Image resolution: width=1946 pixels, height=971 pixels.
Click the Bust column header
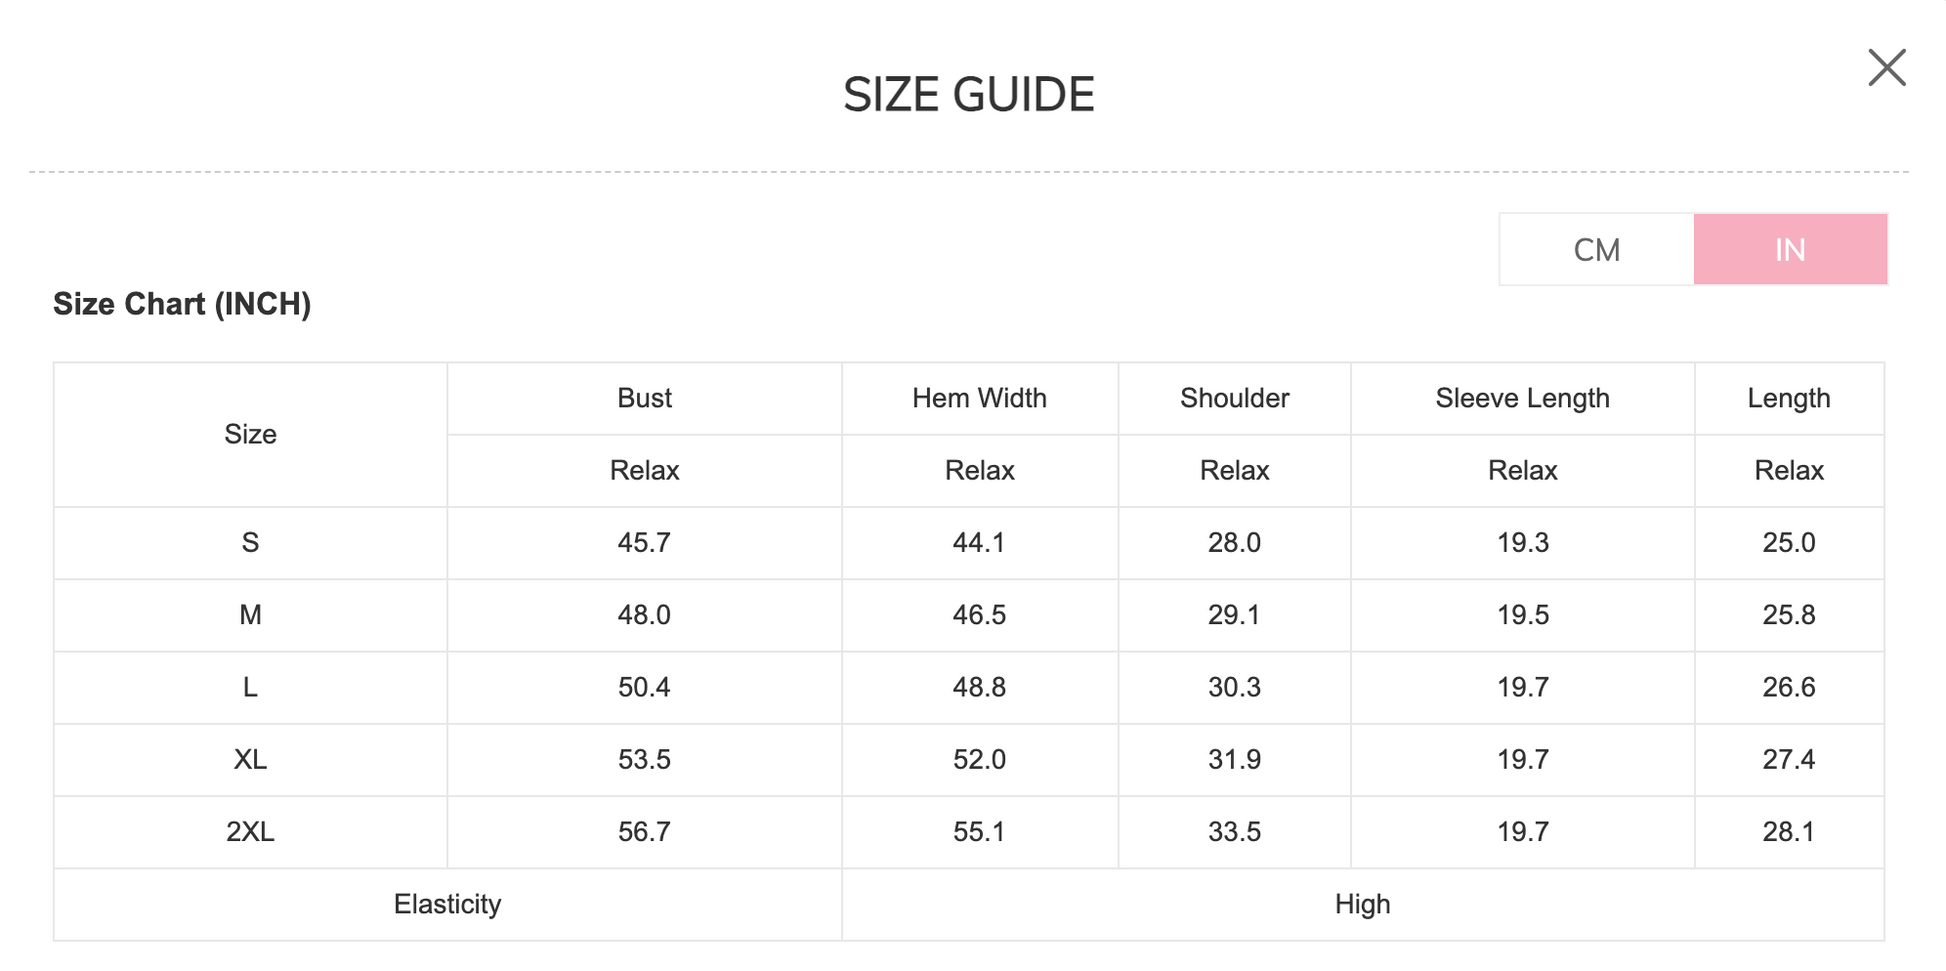[x=644, y=398]
